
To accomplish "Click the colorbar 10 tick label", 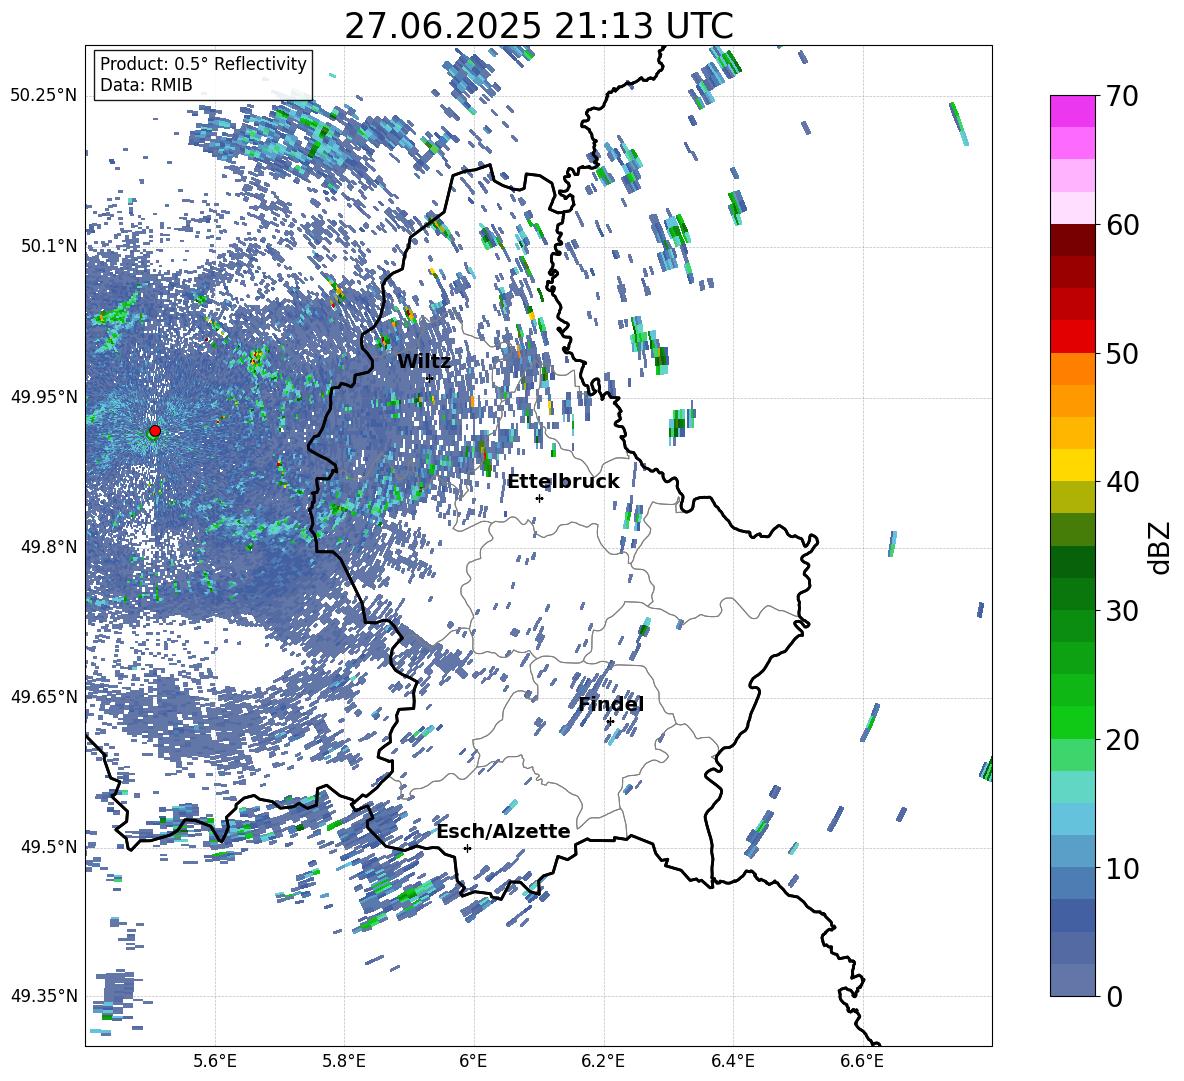I will [x=1122, y=868].
